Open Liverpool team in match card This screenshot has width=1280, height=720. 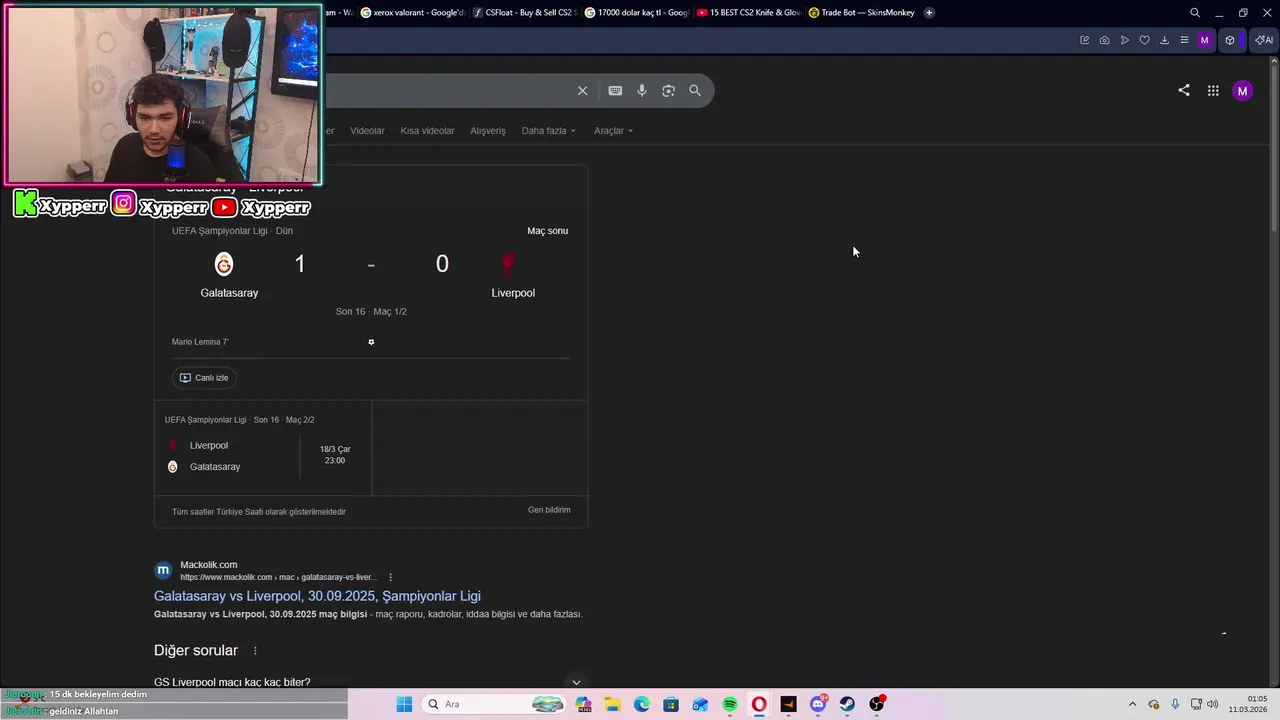point(513,276)
